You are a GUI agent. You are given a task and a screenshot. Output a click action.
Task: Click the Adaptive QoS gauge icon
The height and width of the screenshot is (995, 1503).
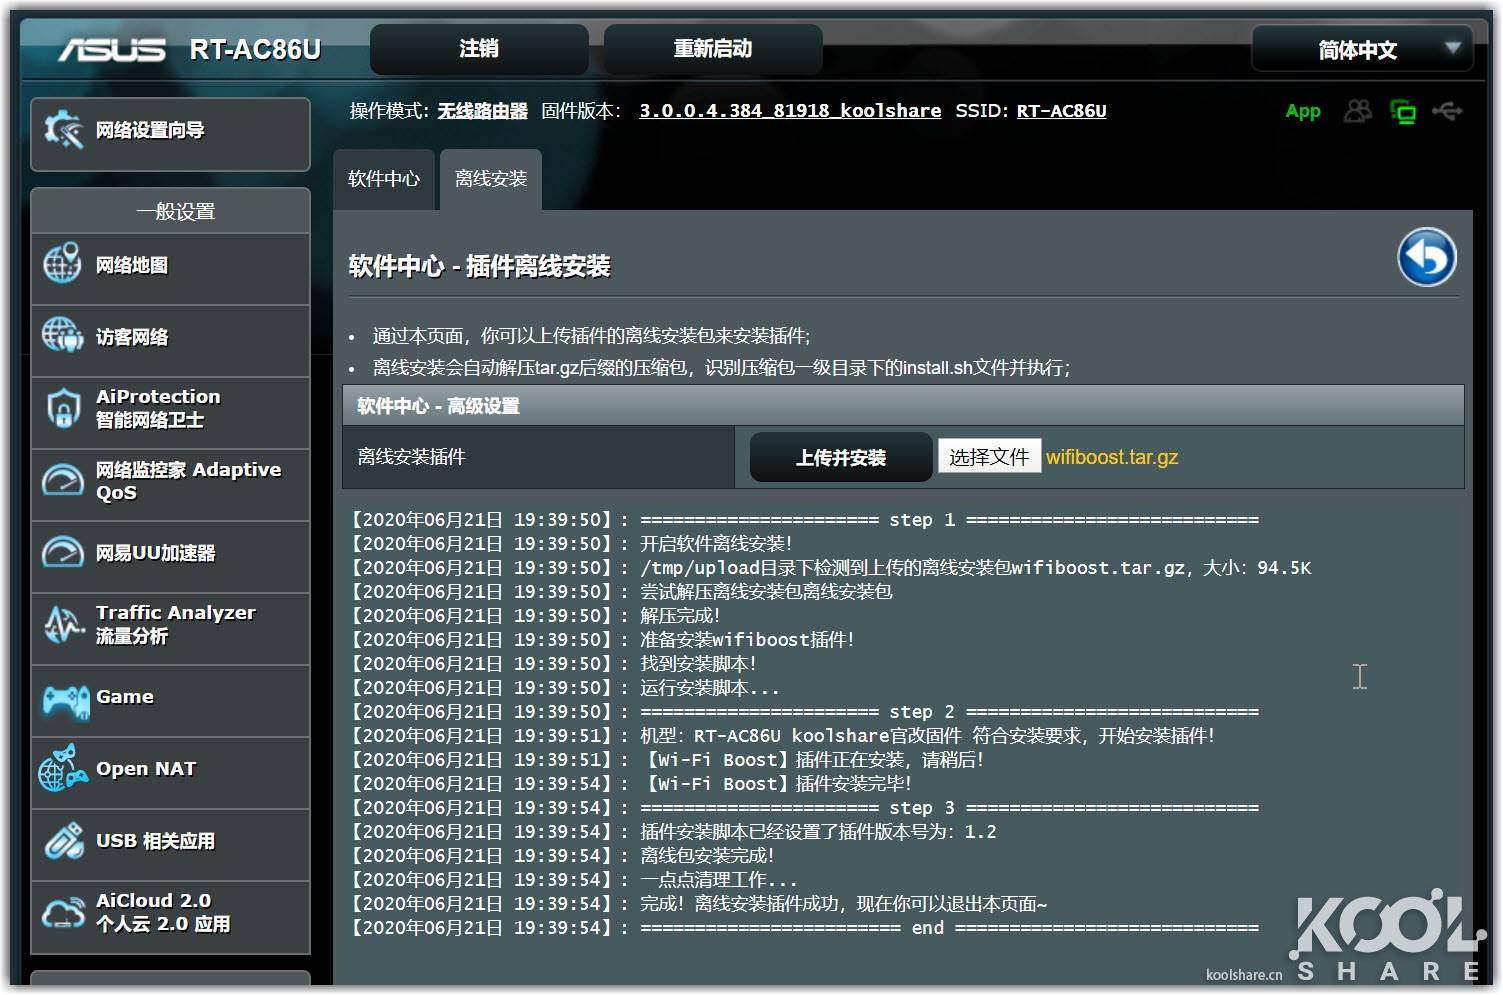point(63,481)
